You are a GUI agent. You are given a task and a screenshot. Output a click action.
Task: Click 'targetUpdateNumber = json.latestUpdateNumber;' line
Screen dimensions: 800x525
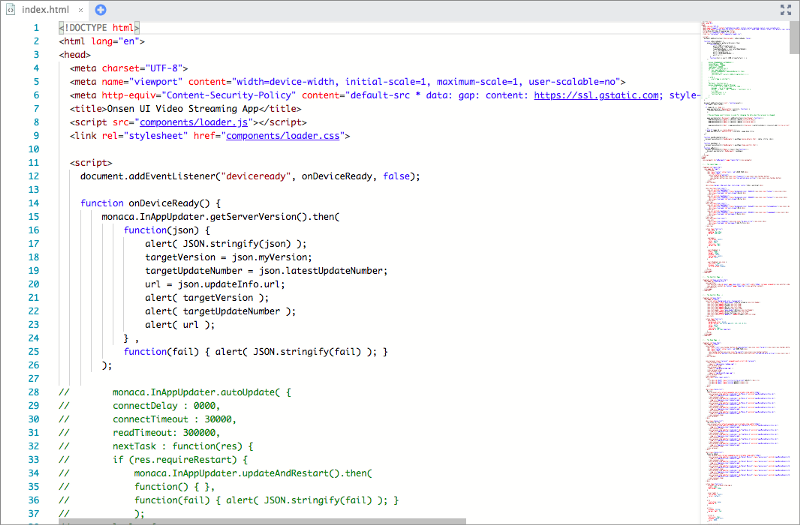pos(266,271)
